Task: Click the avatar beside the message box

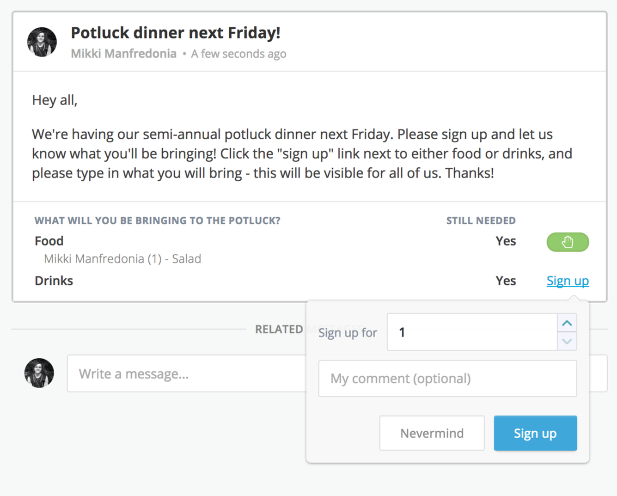Action: 39,373
